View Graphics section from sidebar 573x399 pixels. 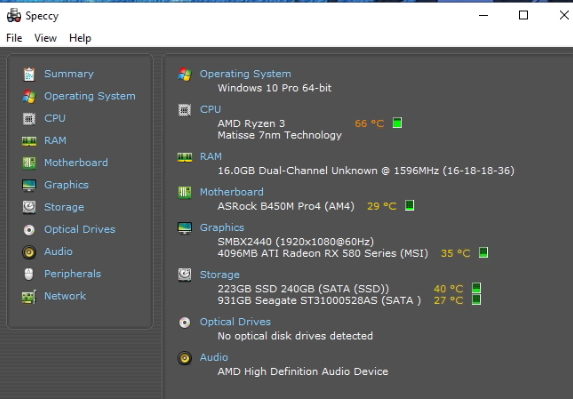pyautogui.click(x=66, y=185)
